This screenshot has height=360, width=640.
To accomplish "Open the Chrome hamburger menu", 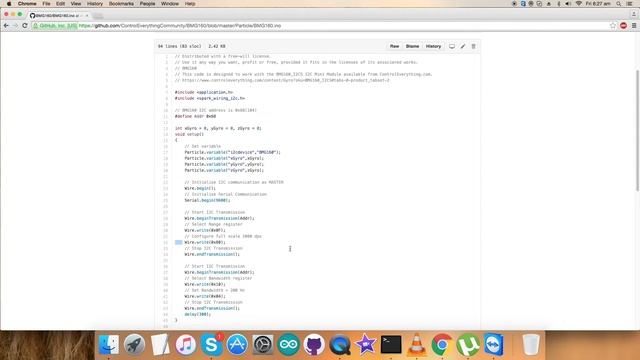I will click(x=634, y=25).
